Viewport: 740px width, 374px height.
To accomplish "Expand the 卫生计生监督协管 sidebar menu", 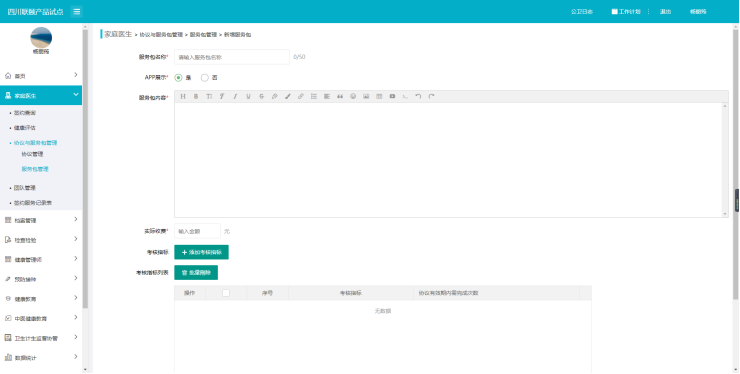I will coord(41,338).
